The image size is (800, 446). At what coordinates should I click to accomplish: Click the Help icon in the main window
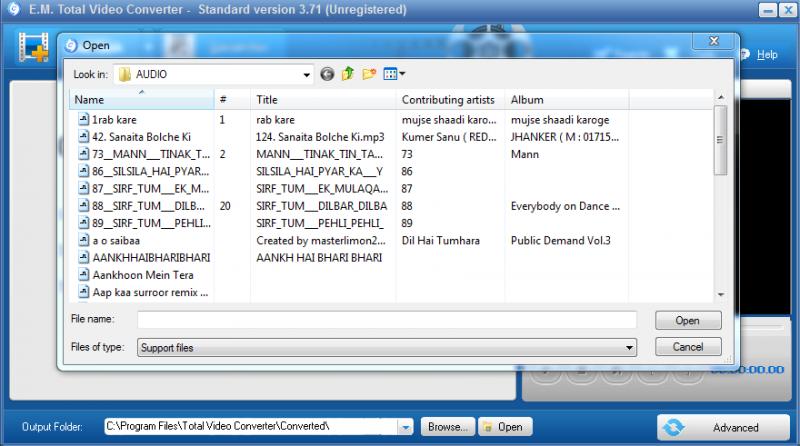click(760, 55)
